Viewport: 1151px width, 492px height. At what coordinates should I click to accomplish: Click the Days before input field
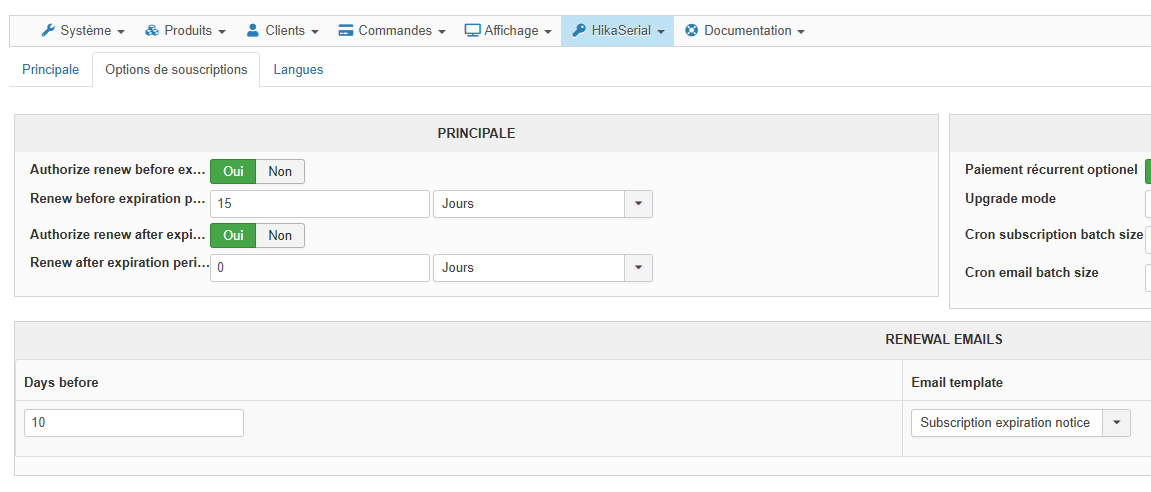tap(134, 423)
